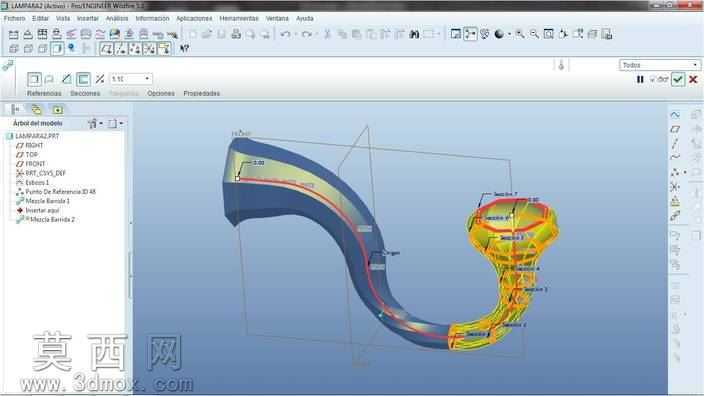
Task: Click the Undo arrow icon
Action: tap(285, 34)
